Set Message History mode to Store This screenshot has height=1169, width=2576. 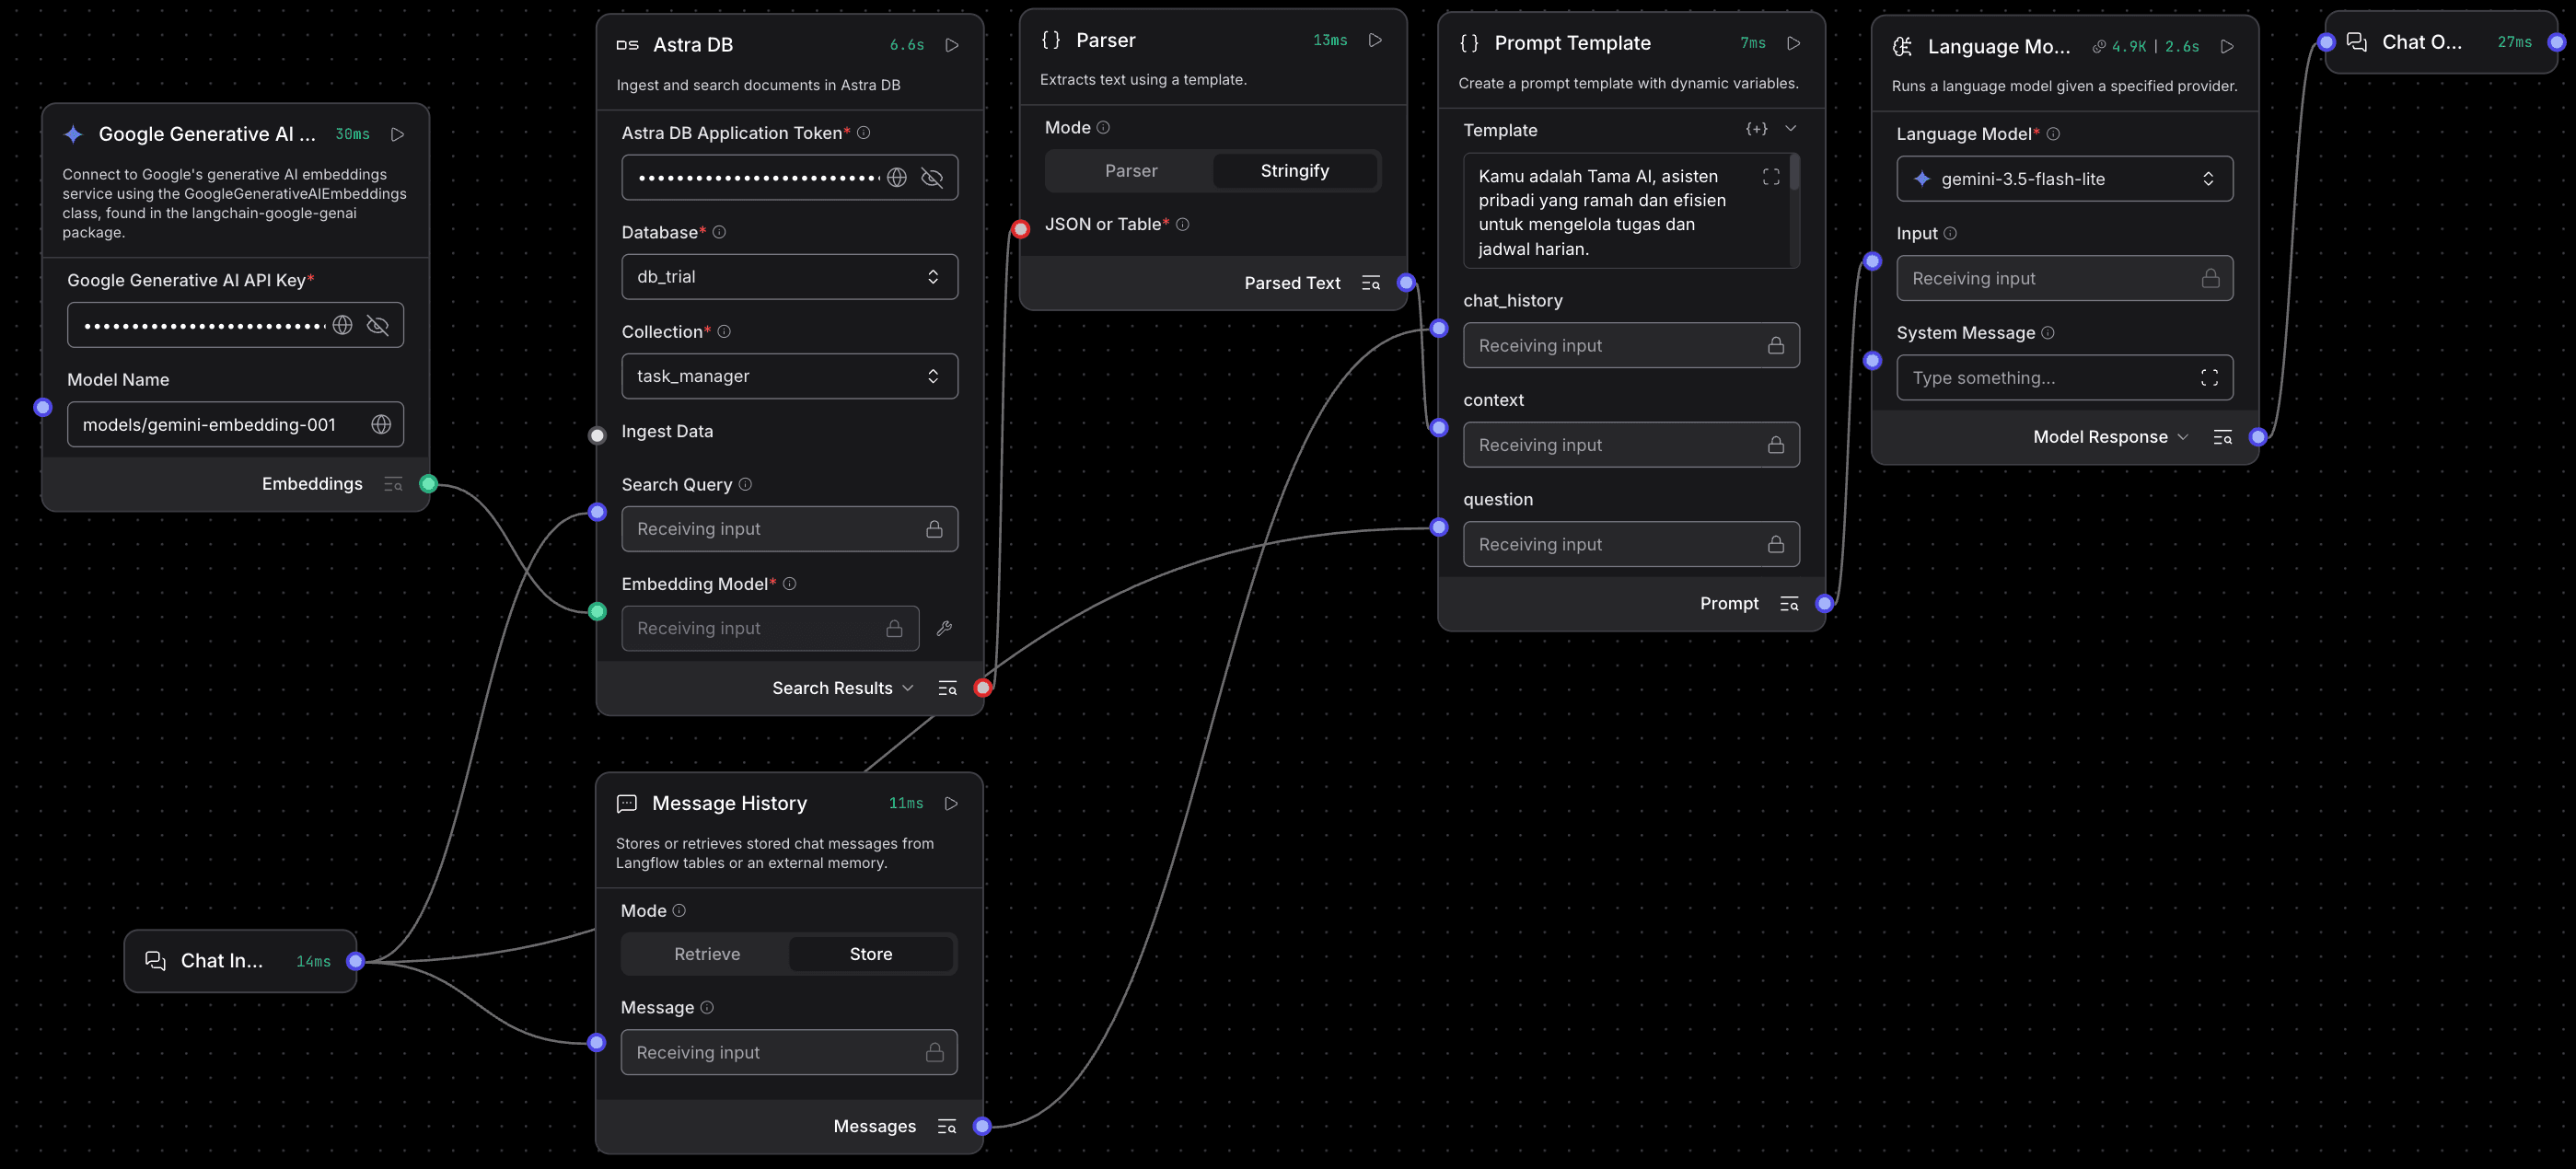click(x=871, y=954)
